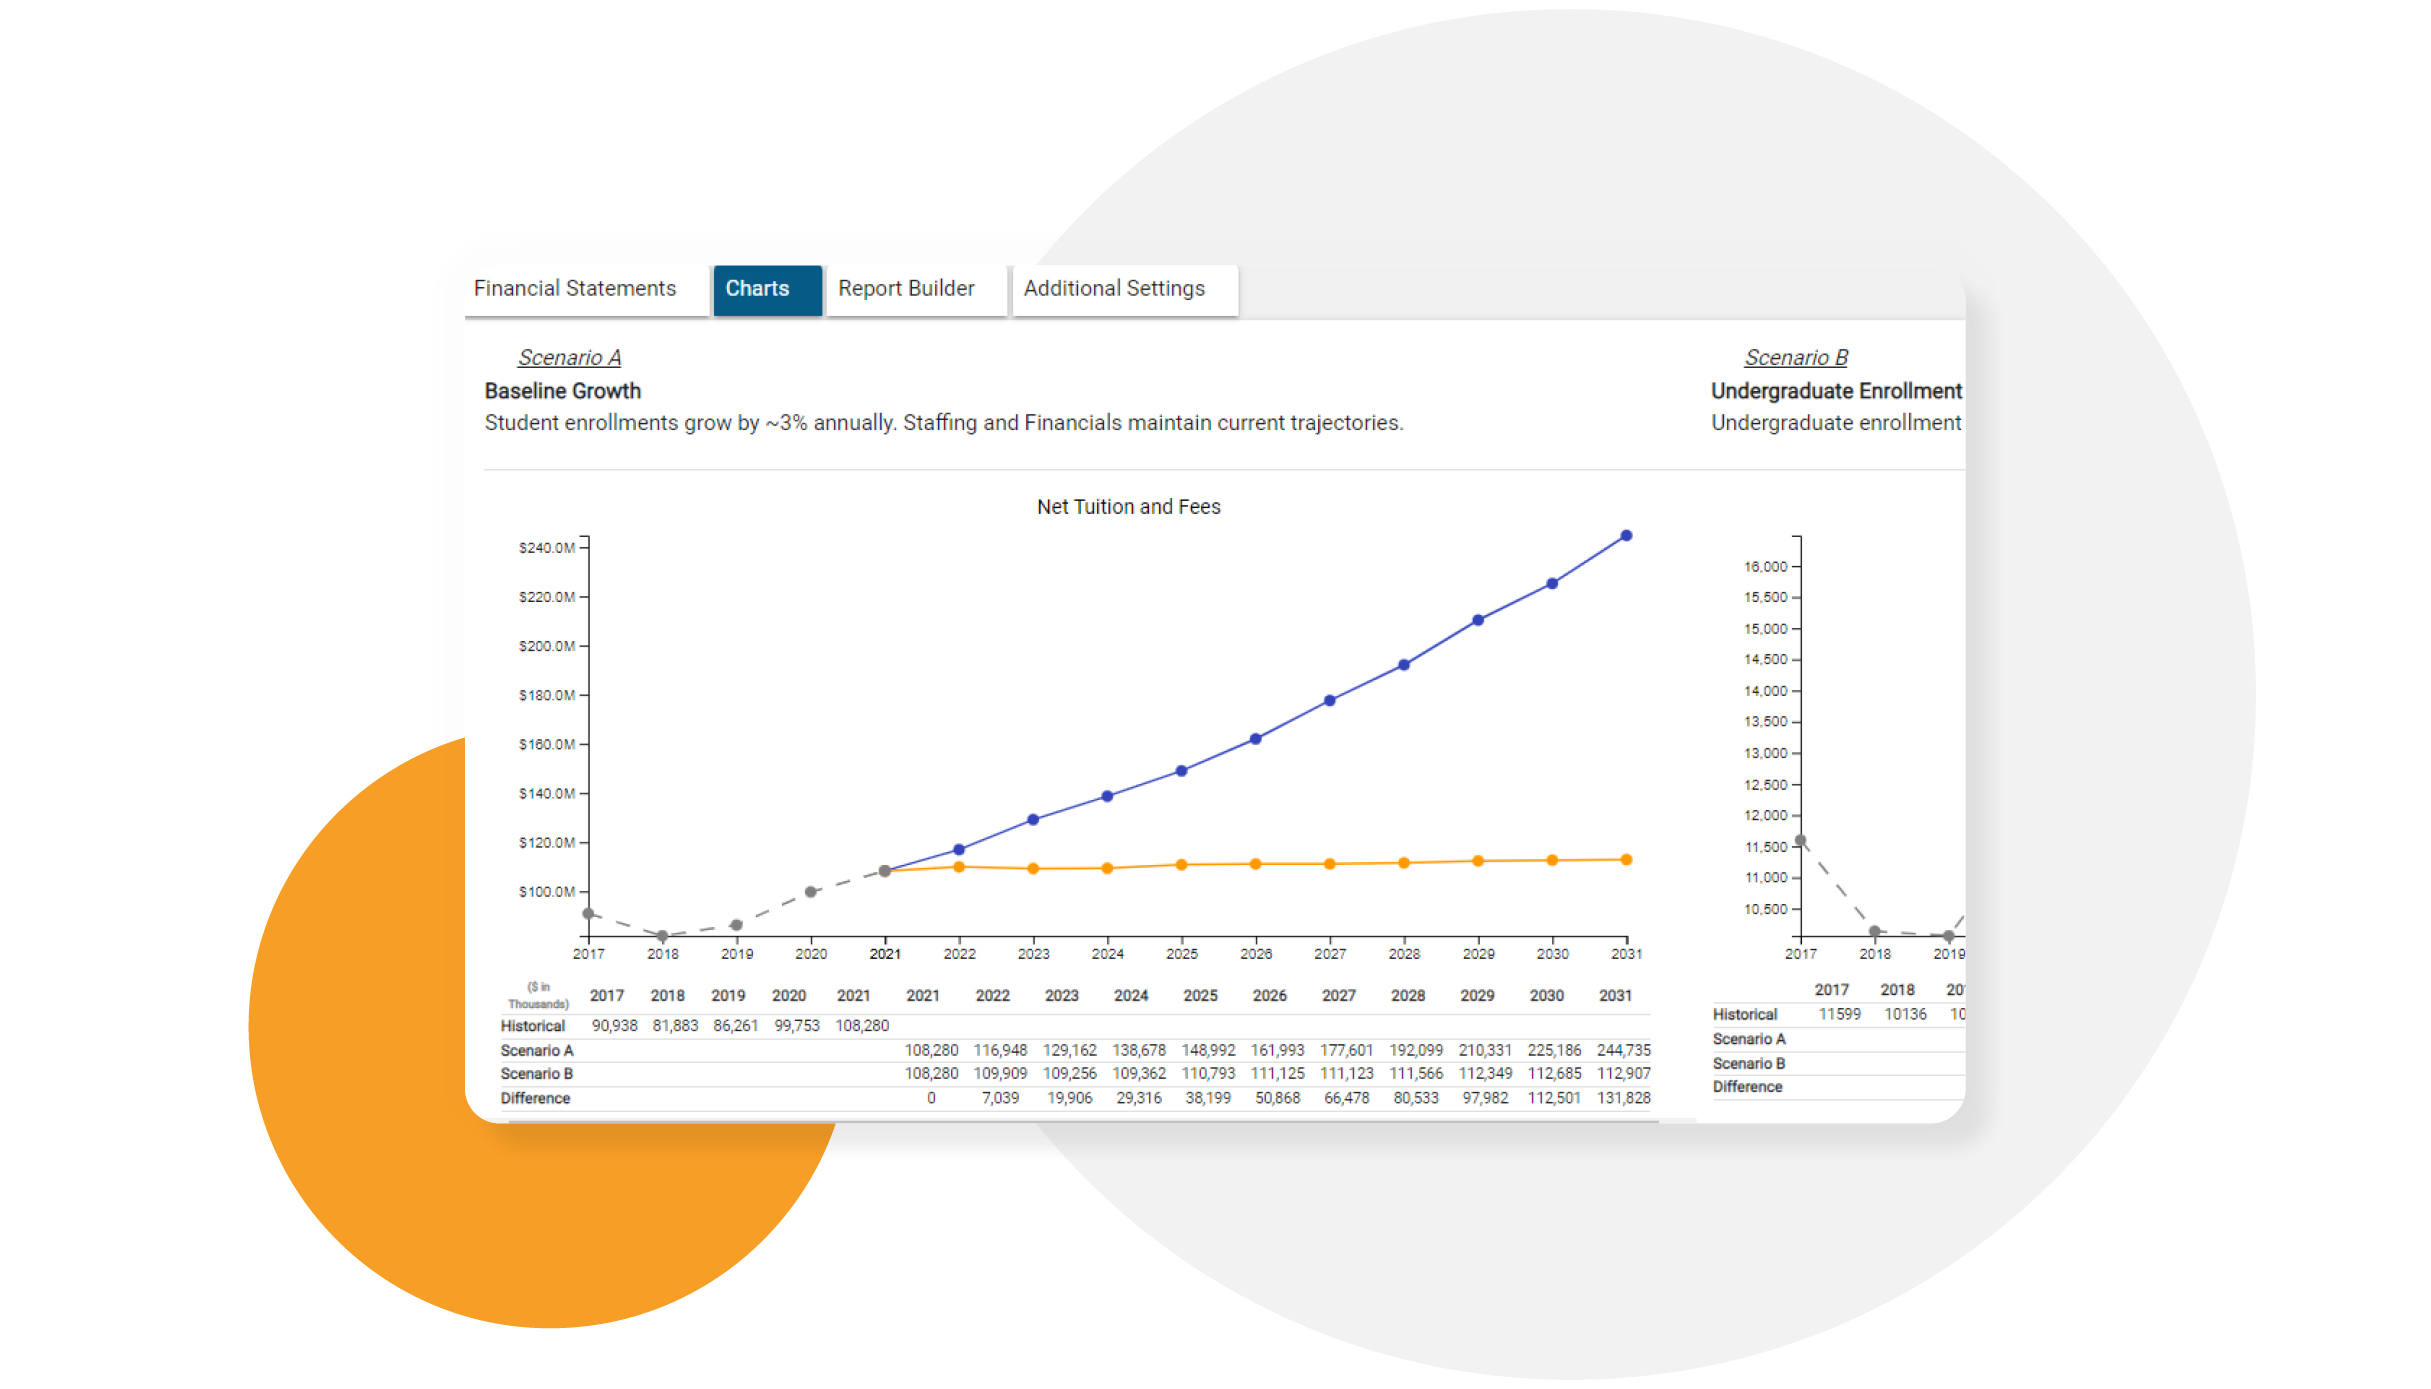Click the Net Tuition and Fees chart title
This screenshot has height=1389, width=2431.
click(1128, 507)
